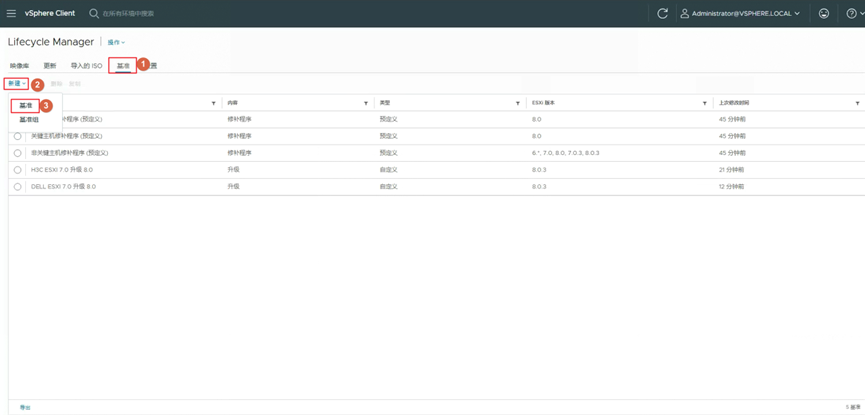The image size is (865, 415).
Task: Sort by the 类型 column header
Action: click(x=385, y=103)
